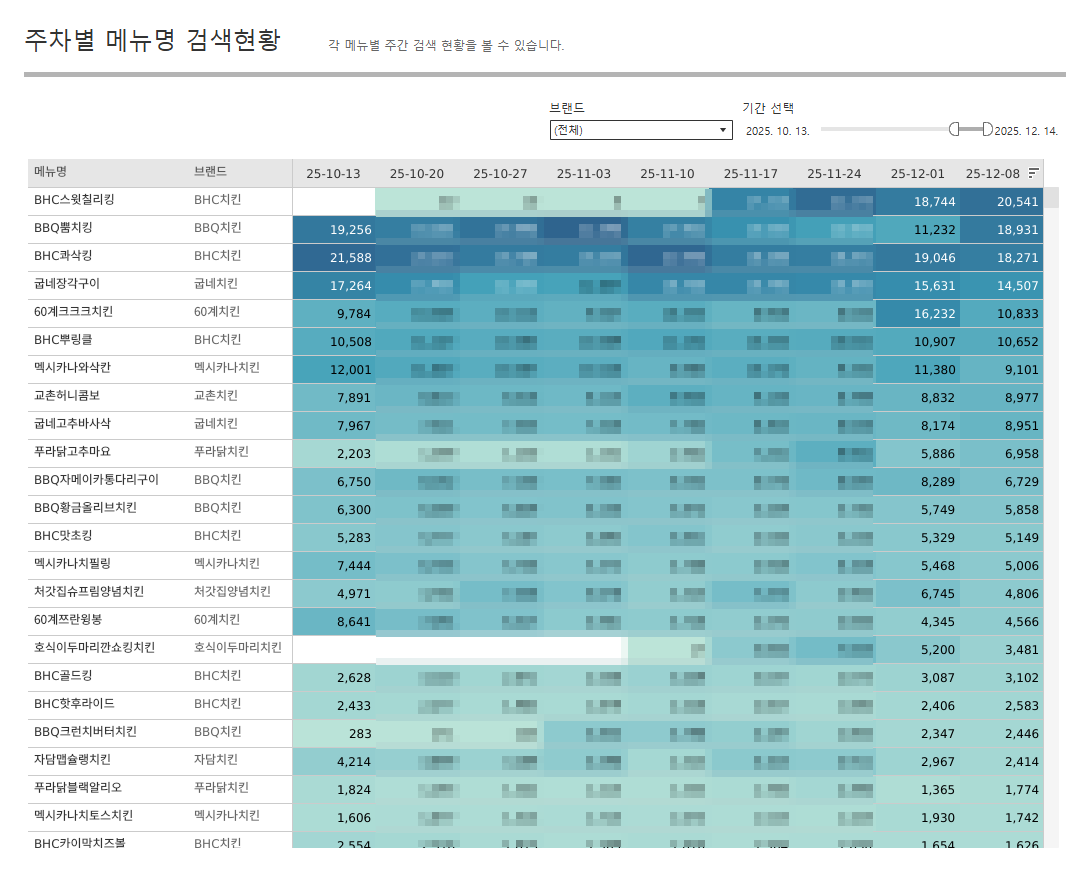Open the 브랜드 filter dropdown
Image resolution: width=1090 pixels, height=874 pixels.
(x=641, y=130)
